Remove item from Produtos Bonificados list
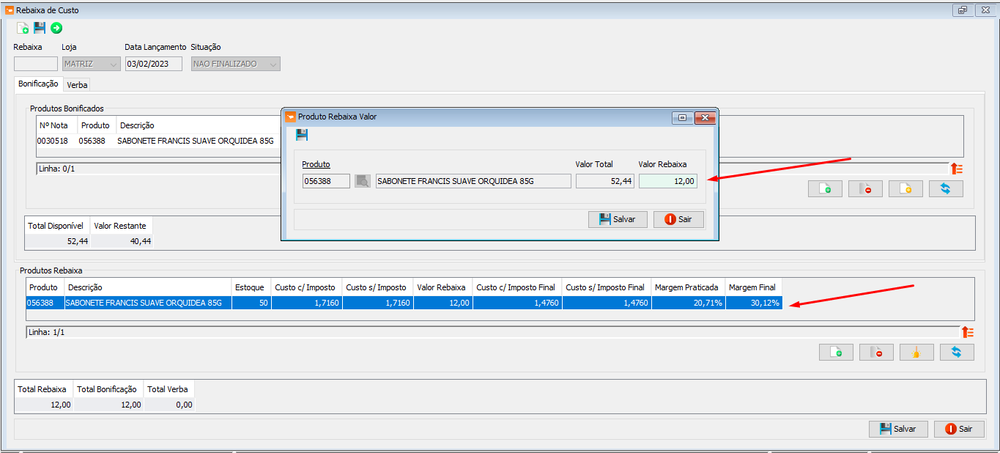Viewport: 1000px width, 453px height. click(x=865, y=189)
